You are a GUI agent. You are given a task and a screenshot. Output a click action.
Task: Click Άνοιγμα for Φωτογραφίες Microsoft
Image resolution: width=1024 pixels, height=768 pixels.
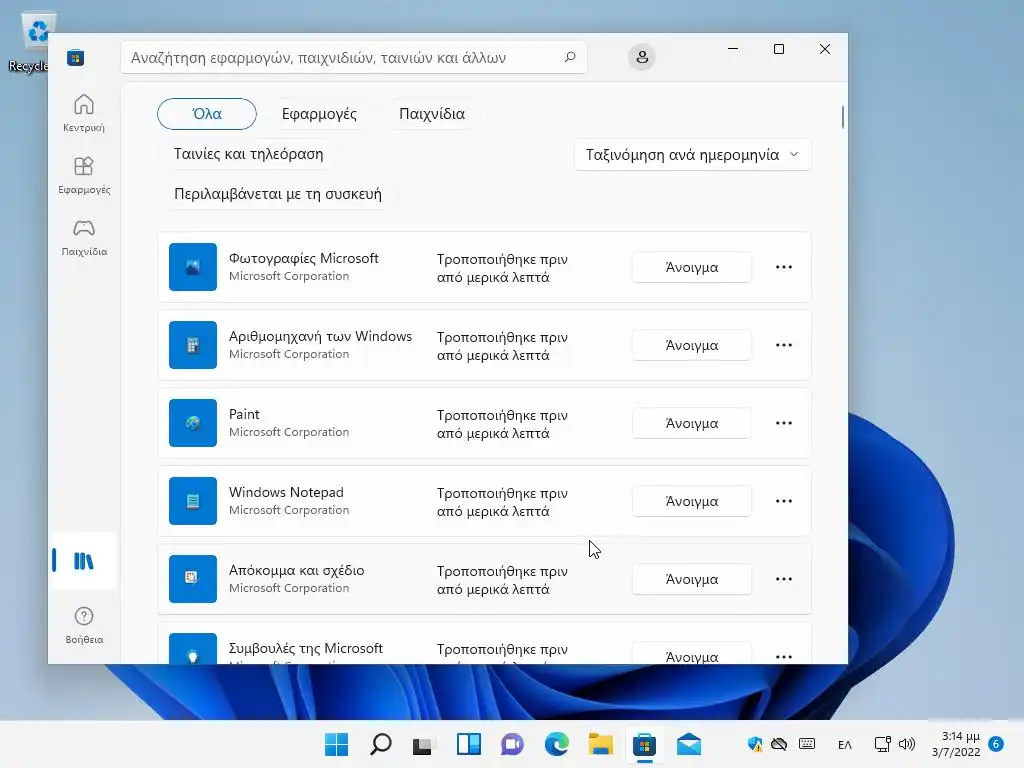(x=692, y=267)
